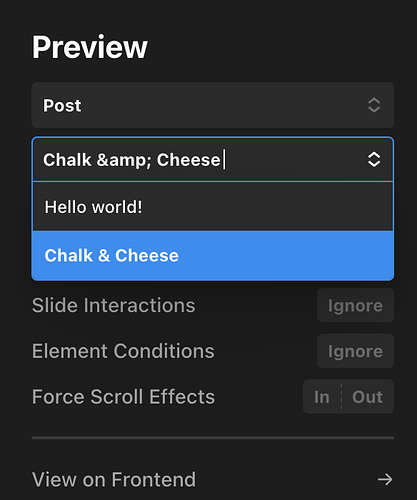Toggle the Element Conditions Ignore button

tap(355, 351)
